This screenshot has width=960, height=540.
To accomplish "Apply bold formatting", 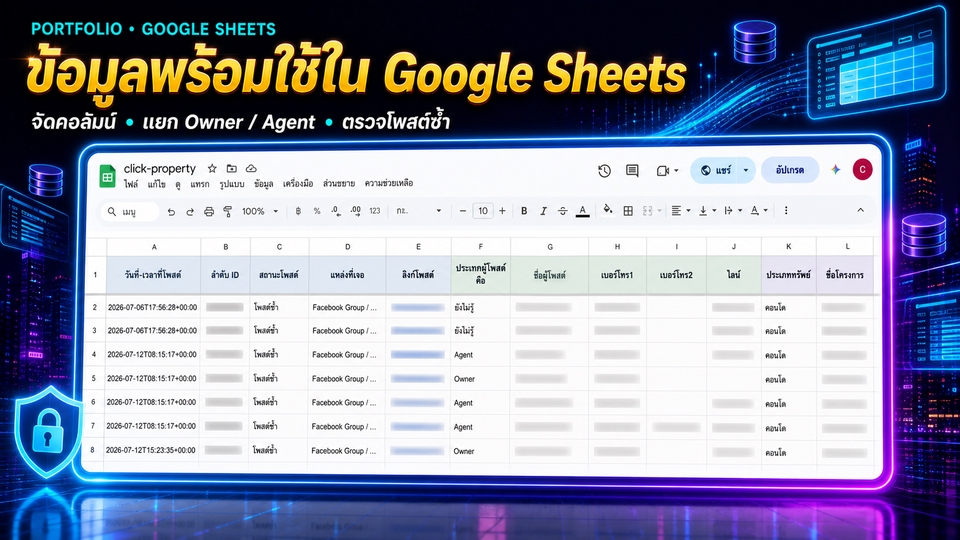I will pos(524,211).
